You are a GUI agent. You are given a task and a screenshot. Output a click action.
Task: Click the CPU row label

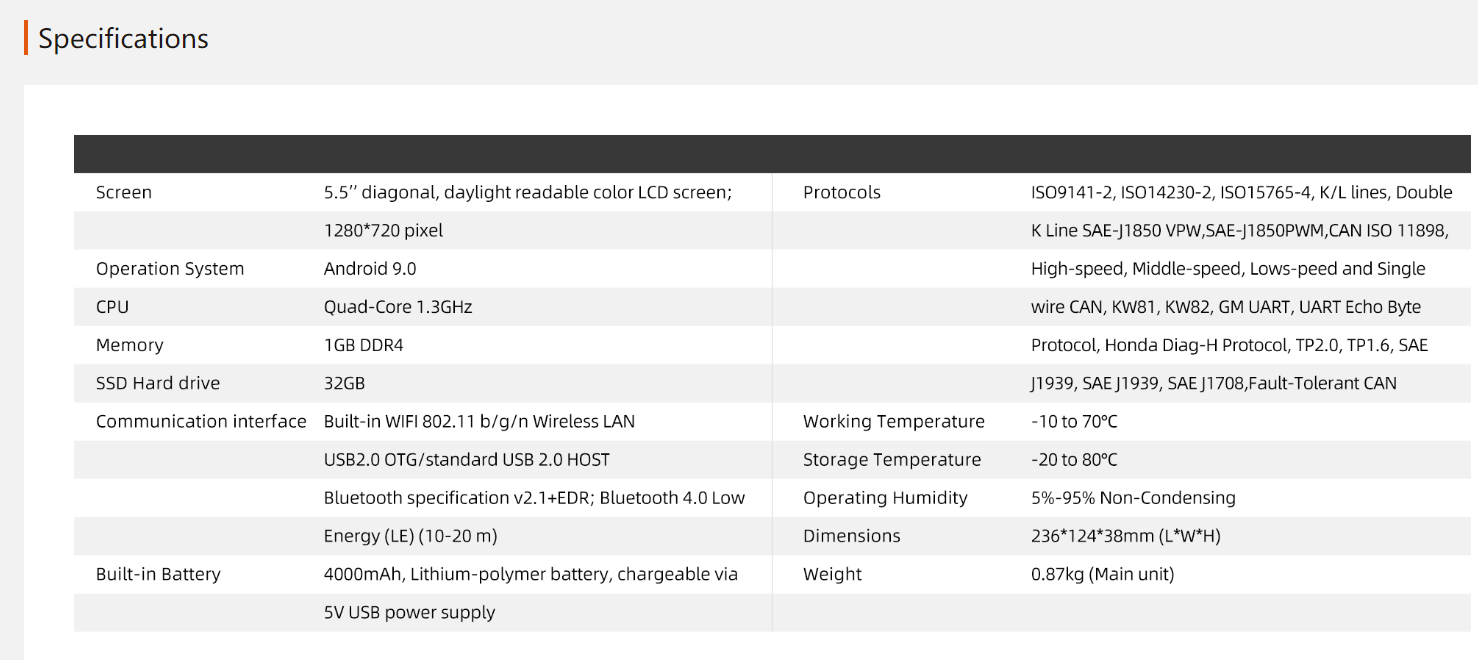(x=112, y=307)
